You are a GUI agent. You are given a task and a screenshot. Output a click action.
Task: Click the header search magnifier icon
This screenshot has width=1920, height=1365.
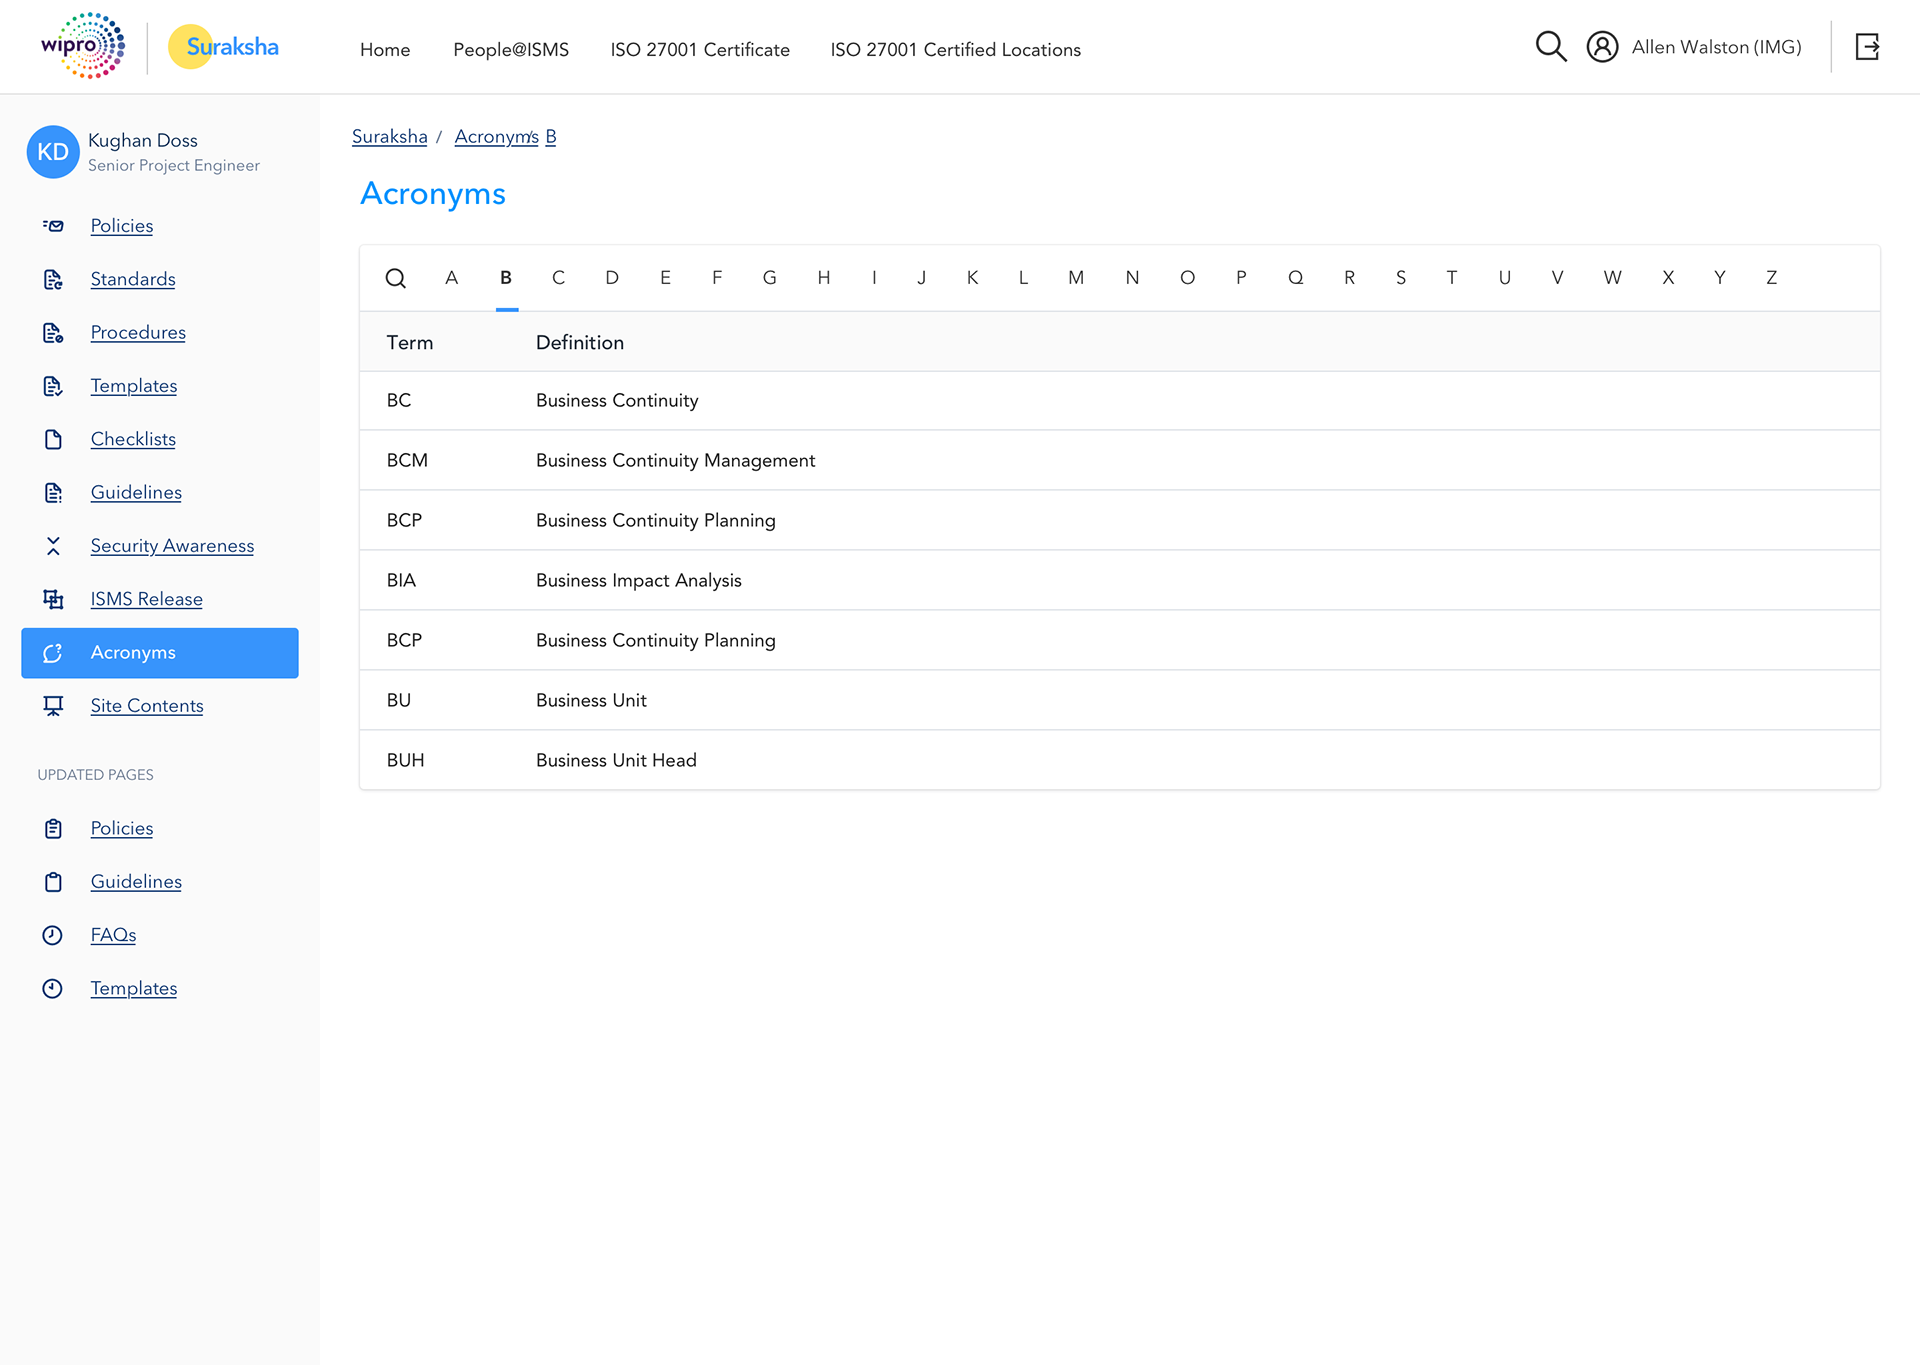click(1550, 46)
